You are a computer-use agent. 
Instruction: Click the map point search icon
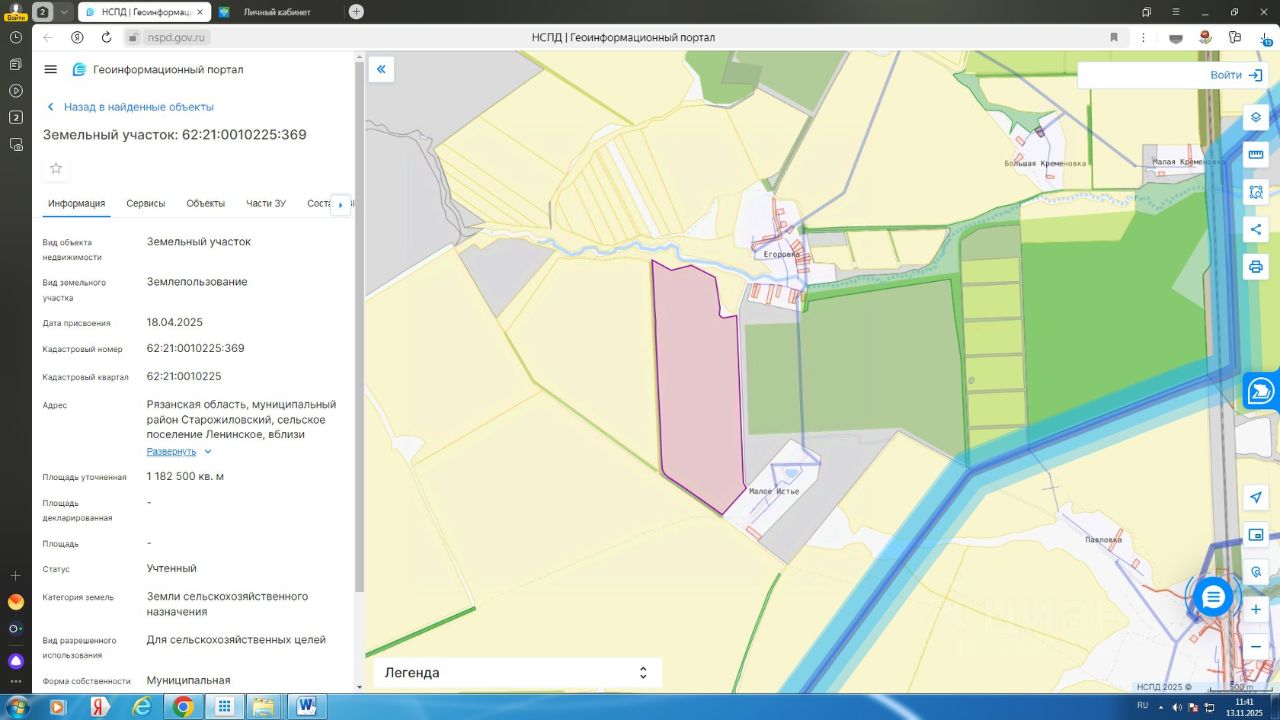click(x=1256, y=572)
